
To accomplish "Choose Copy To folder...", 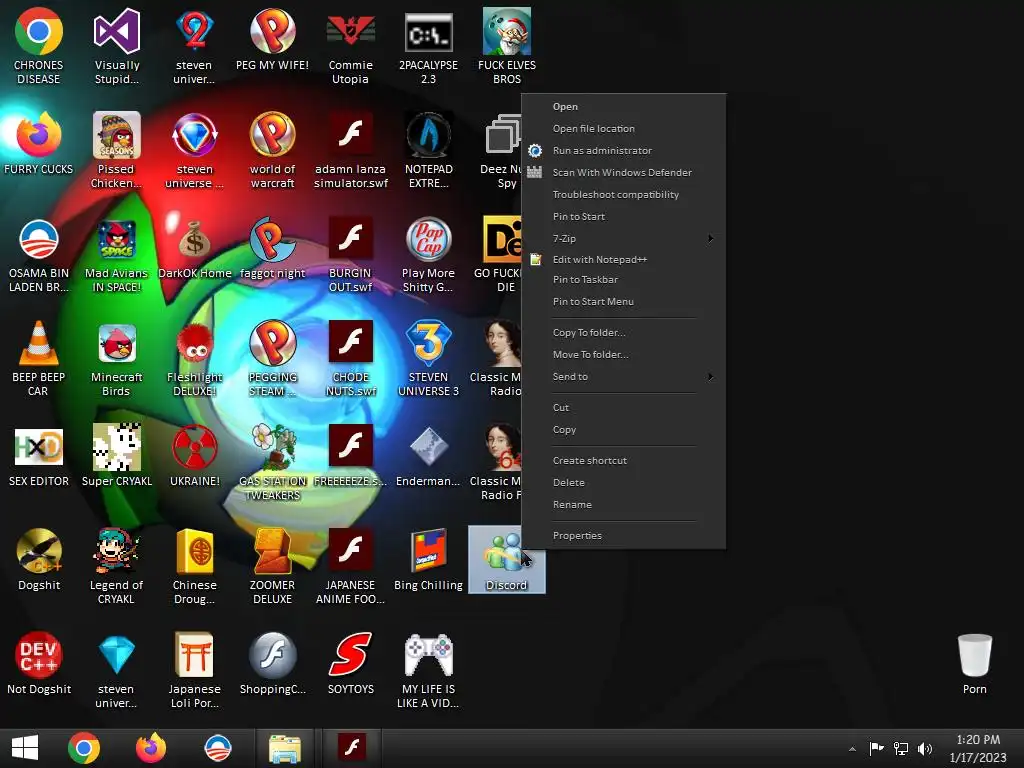I will [624, 332].
